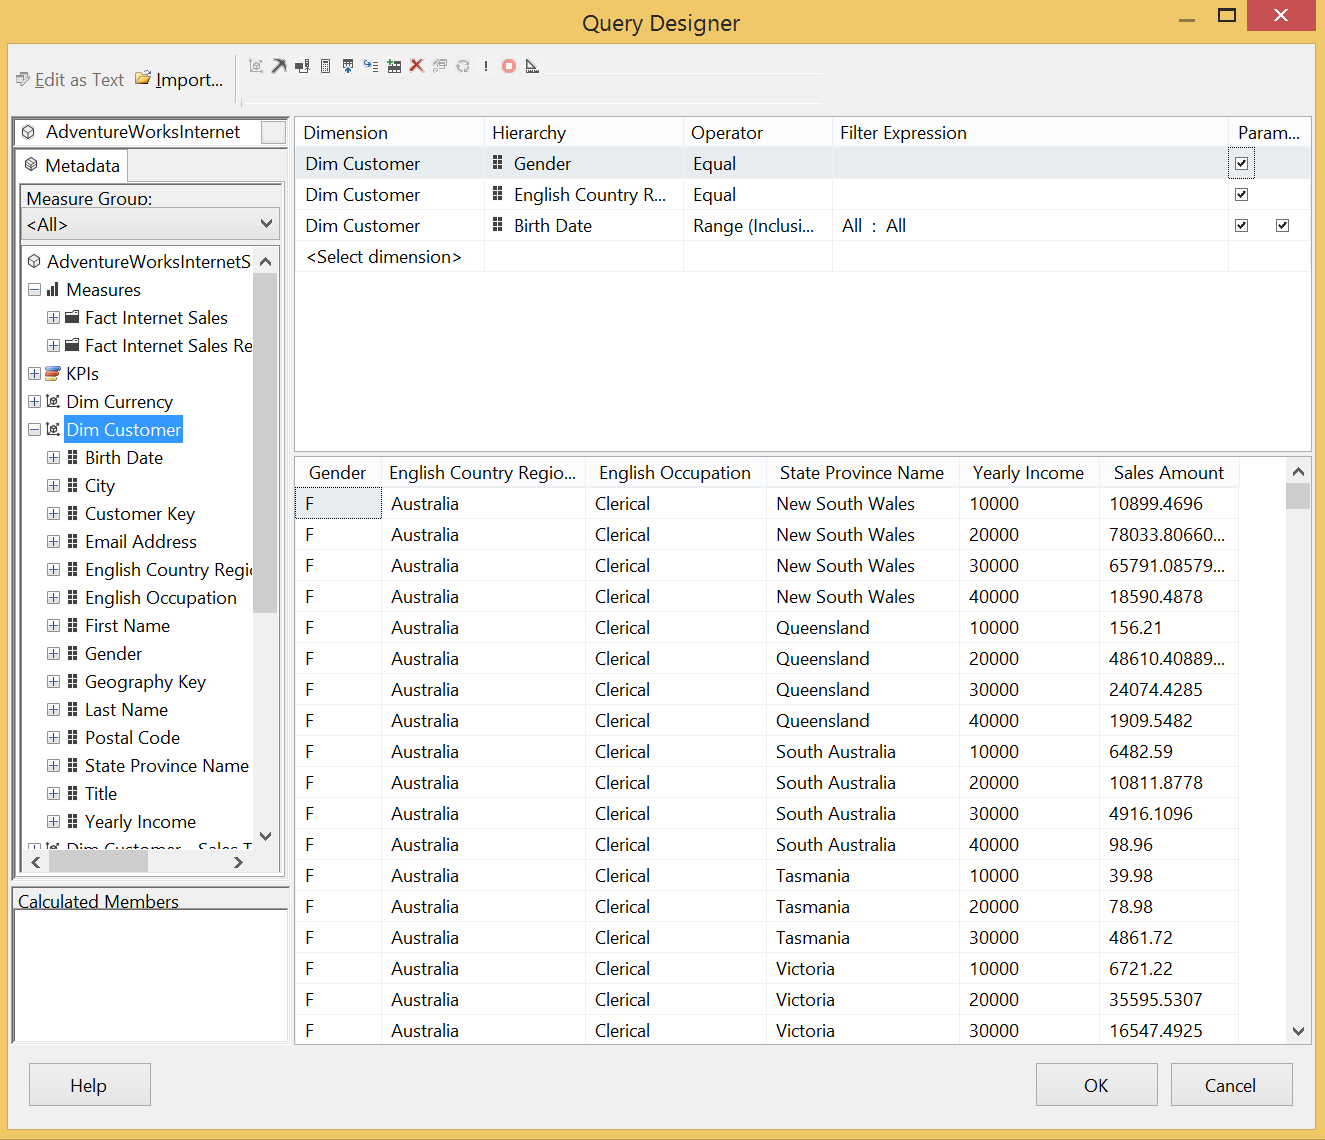Expand the KPIs tree node
The height and width of the screenshot is (1140, 1325).
click(35, 373)
